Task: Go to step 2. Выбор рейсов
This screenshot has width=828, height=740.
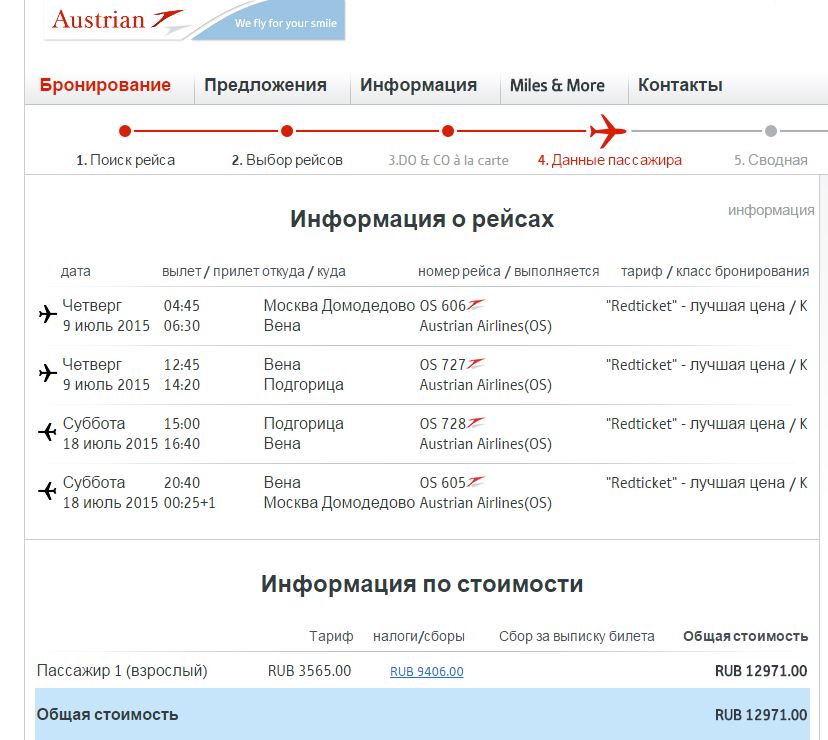Action: [287, 160]
